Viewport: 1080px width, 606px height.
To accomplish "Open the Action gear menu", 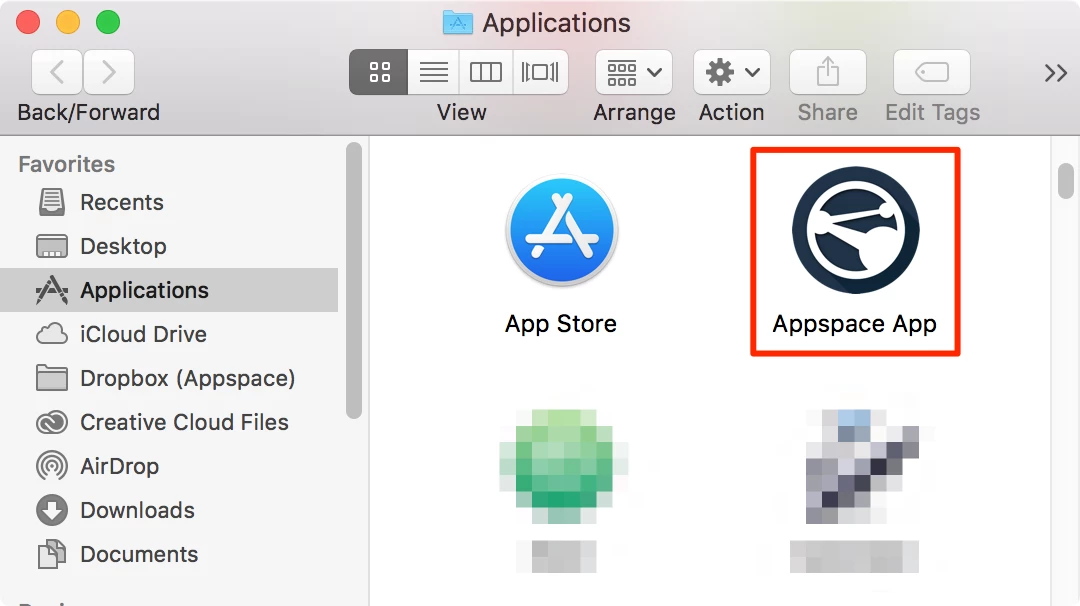I will click(x=731, y=72).
